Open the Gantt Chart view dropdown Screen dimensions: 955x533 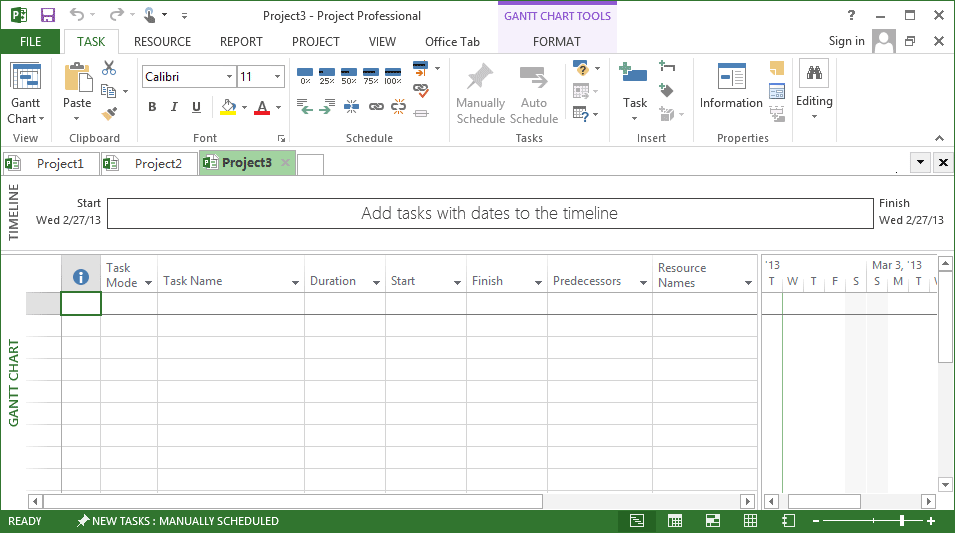point(25,119)
